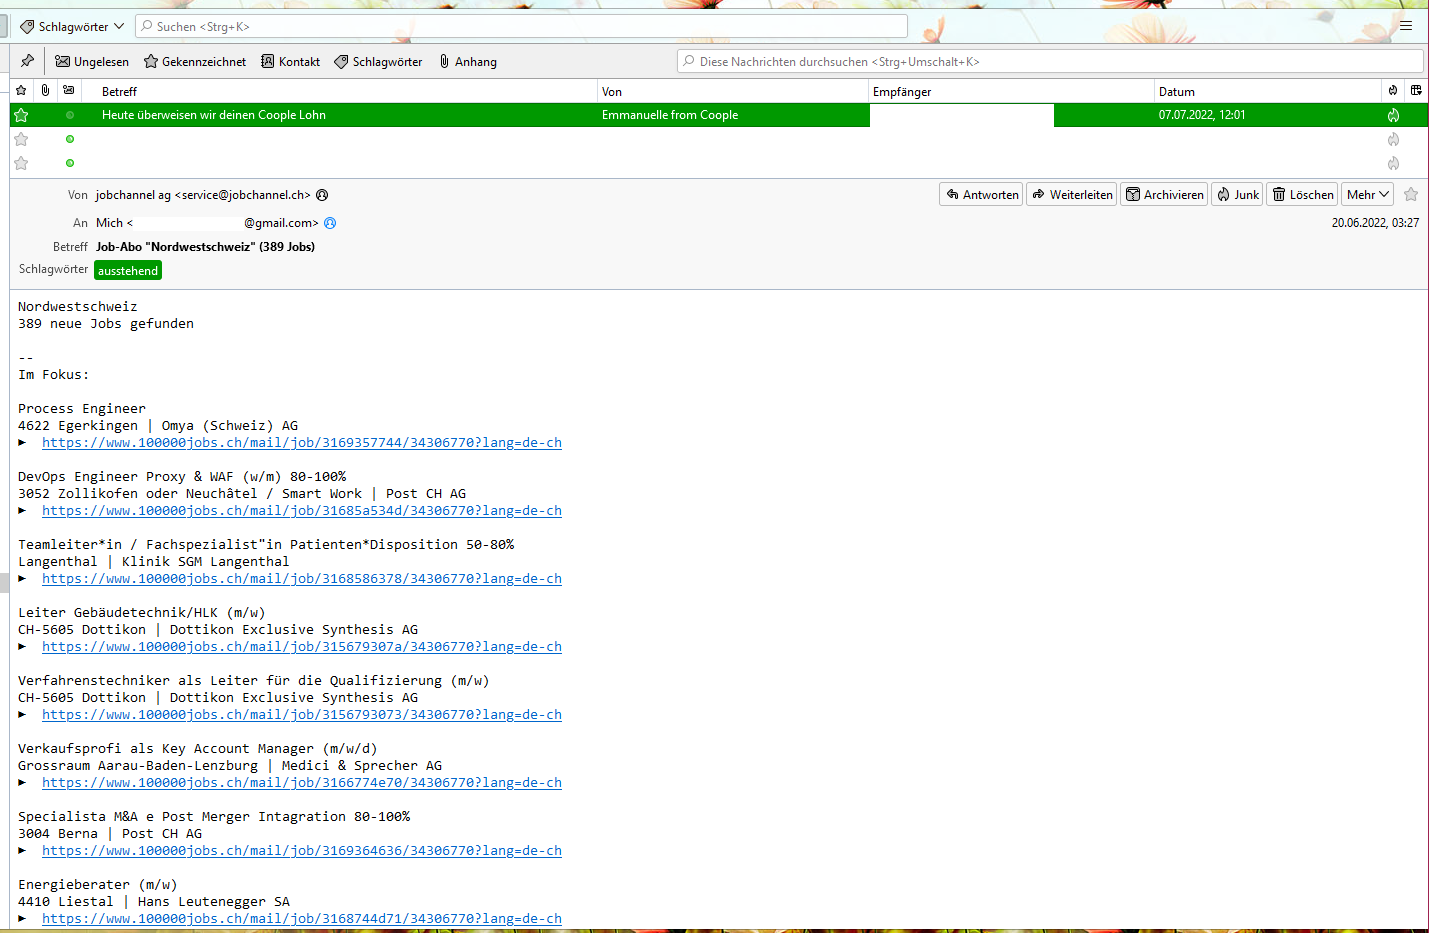This screenshot has height=933, width=1429.
Task: Focus the 'Diese Nachrichten durchsuchen' filter field
Action: point(1050,62)
